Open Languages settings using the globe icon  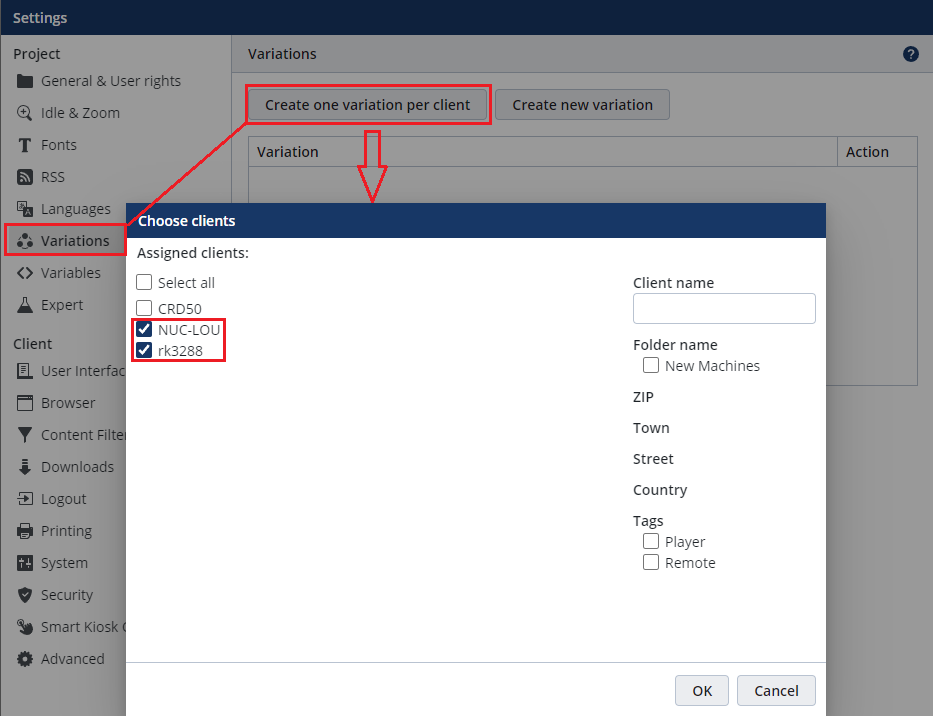coord(22,209)
